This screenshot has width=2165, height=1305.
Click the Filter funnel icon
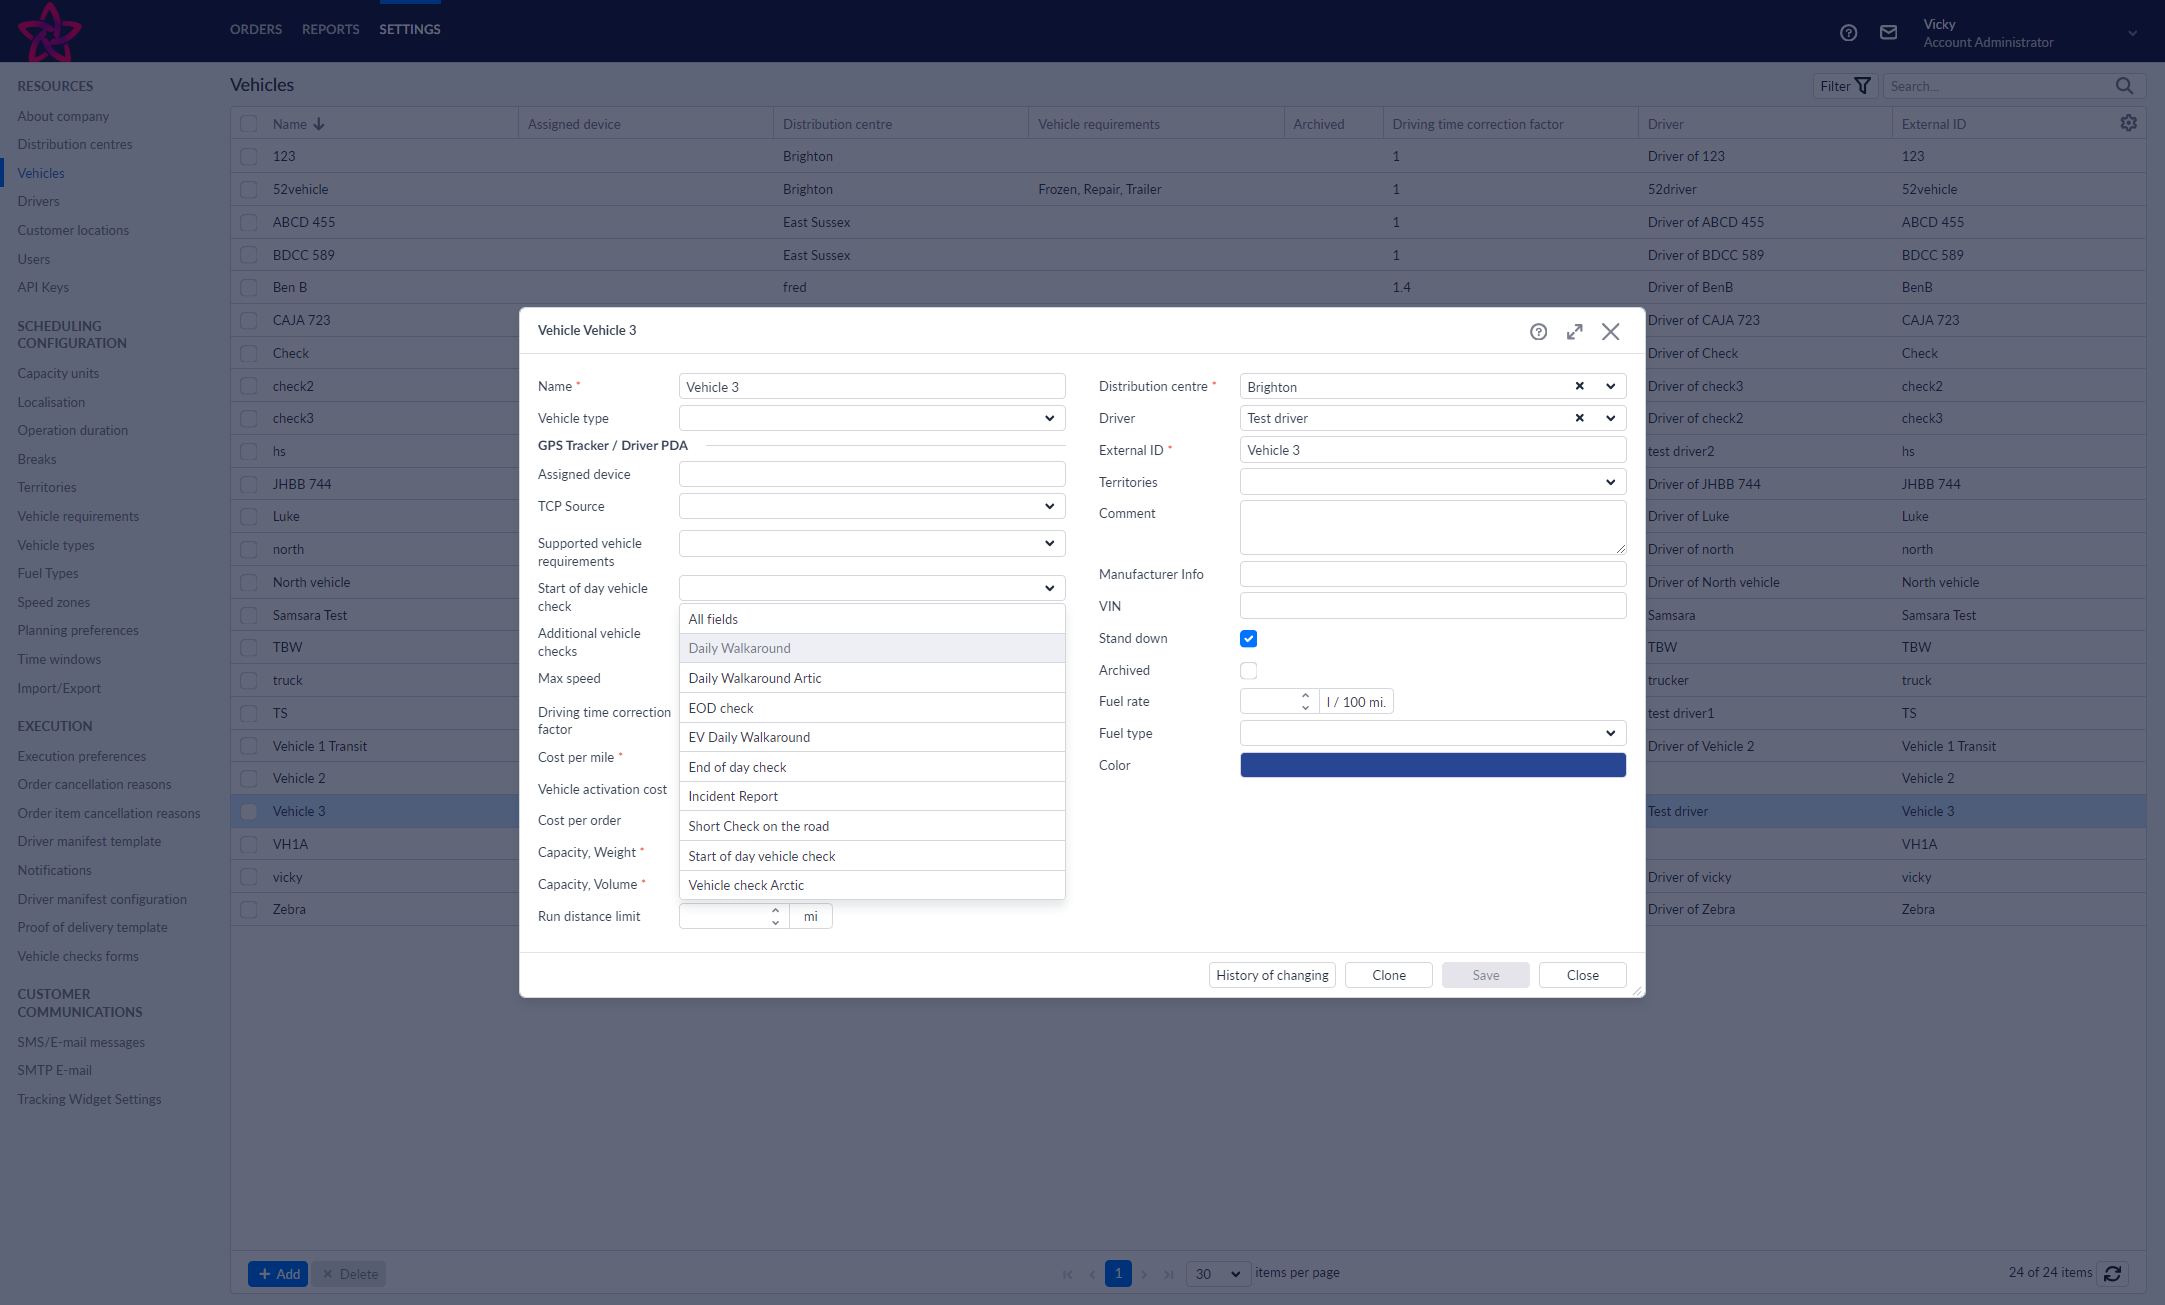[1862, 86]
